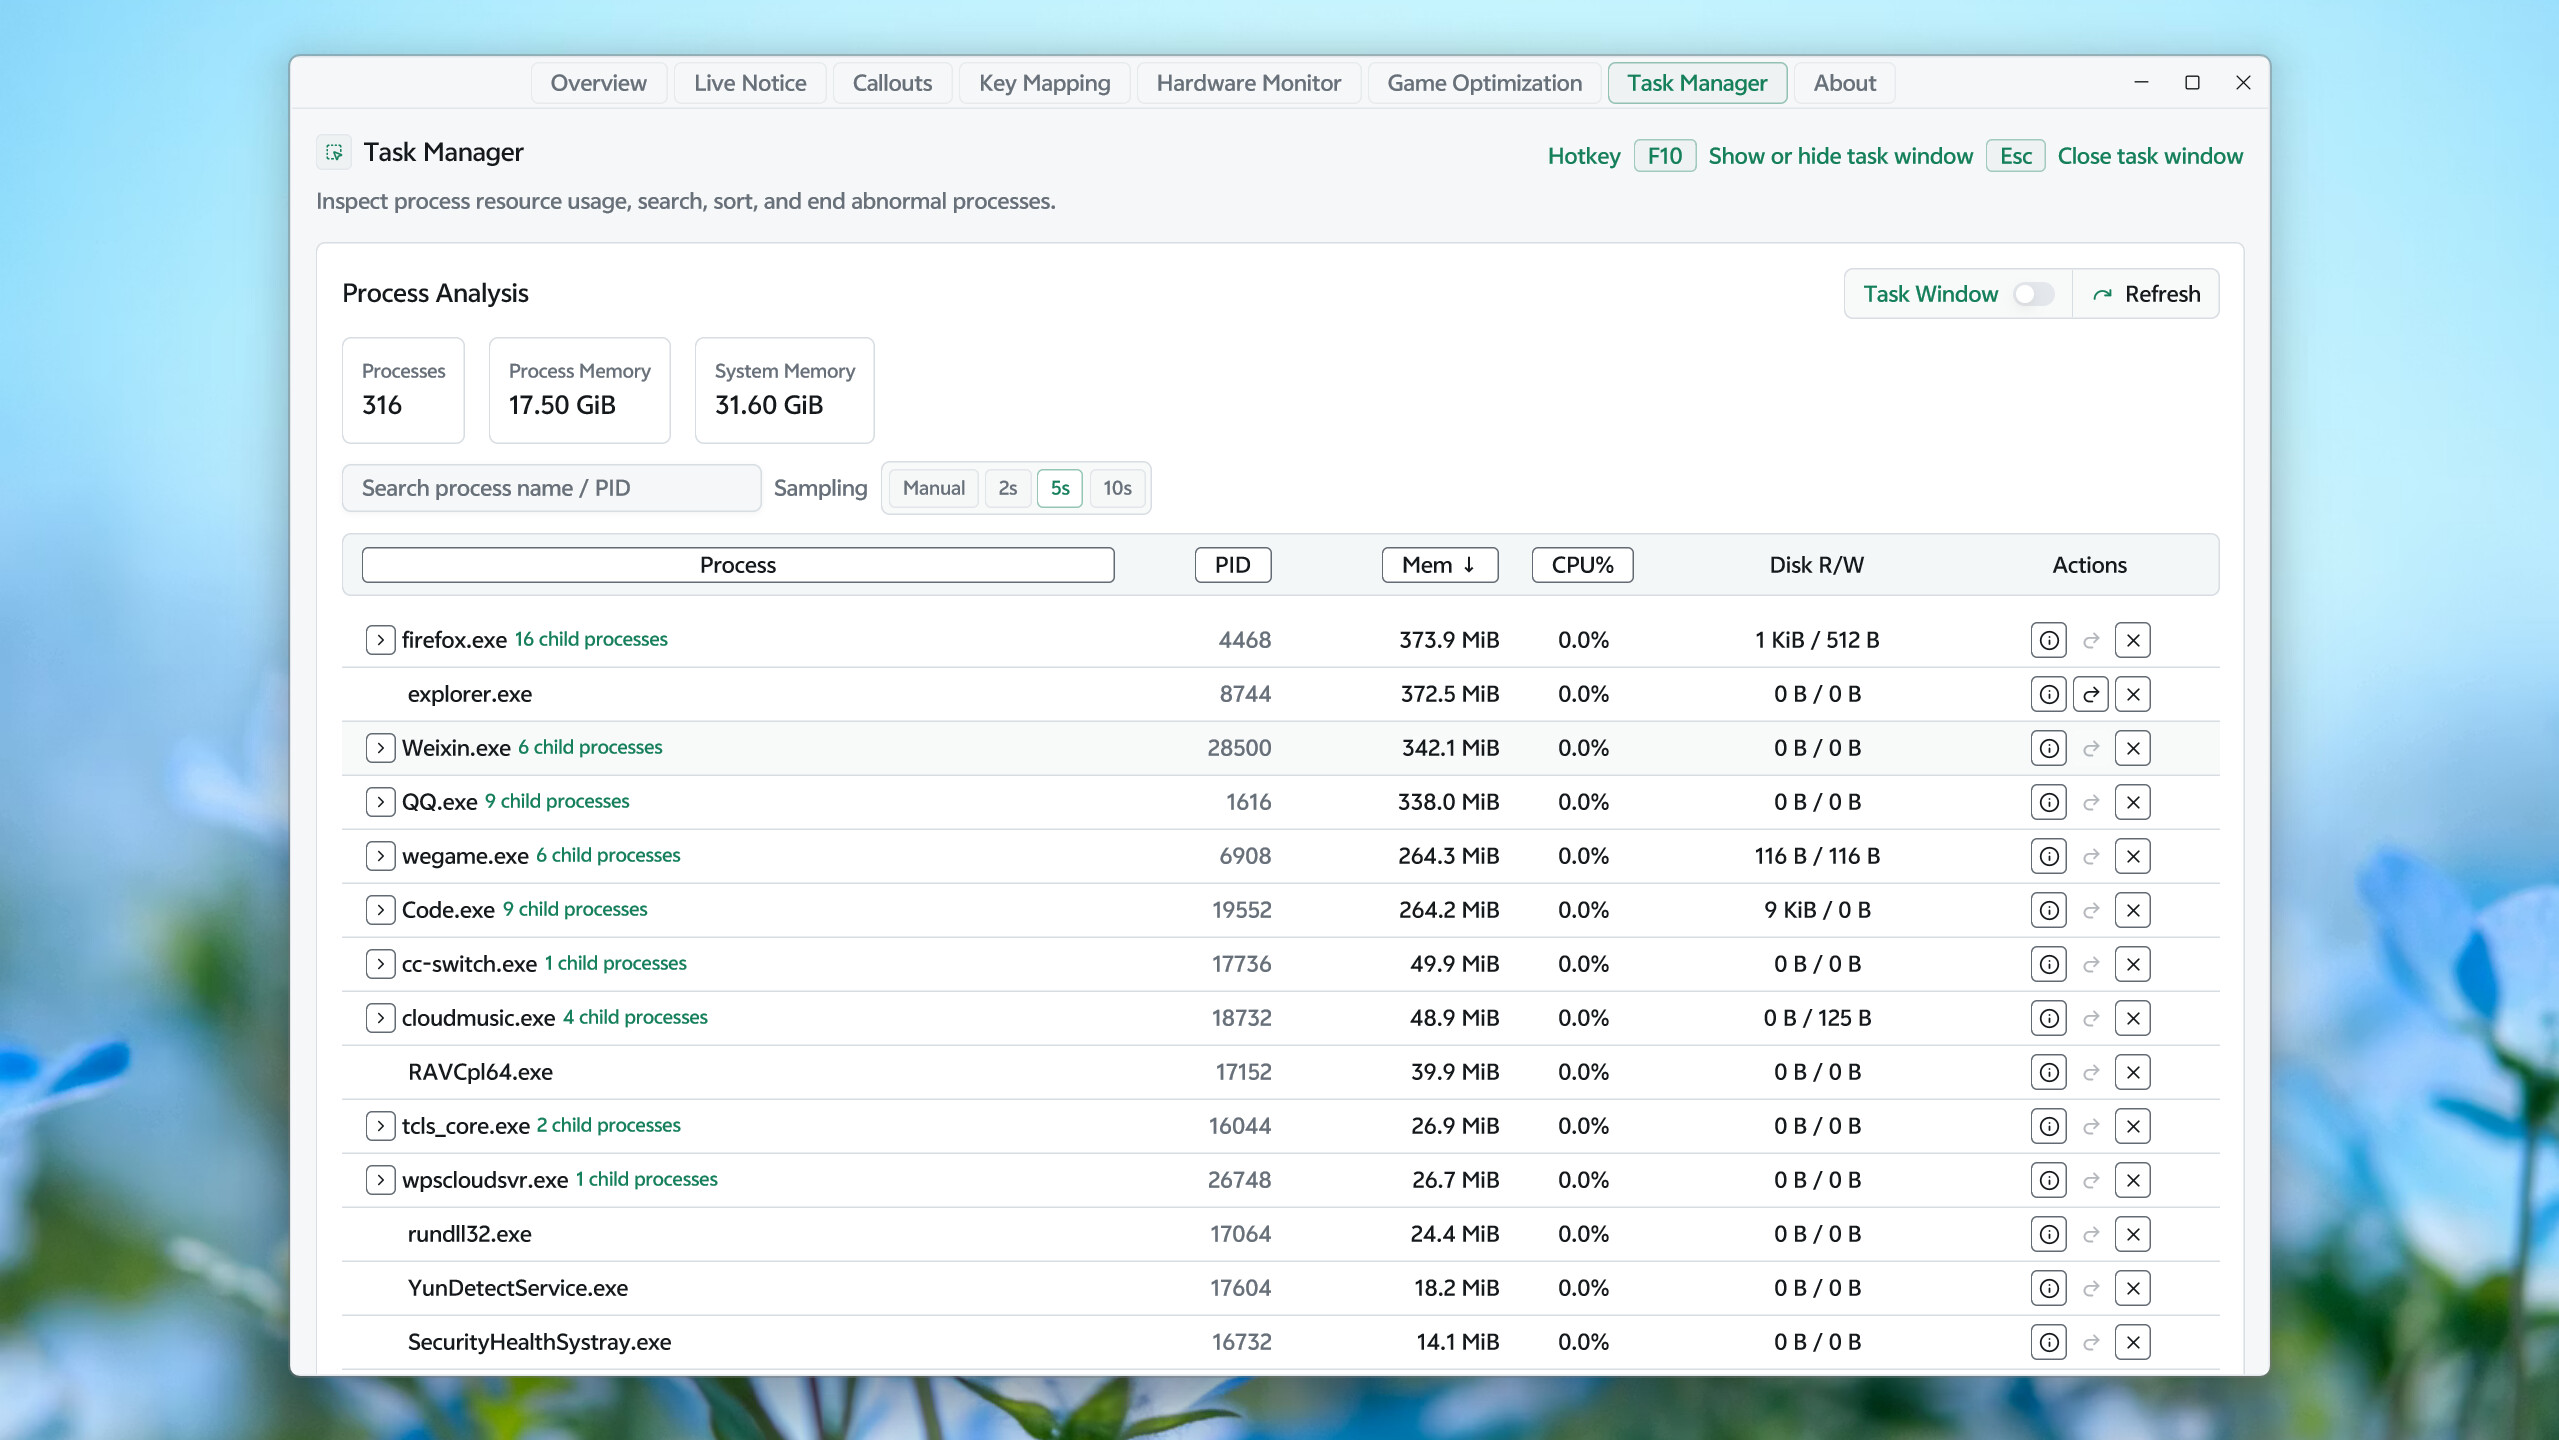View info for QQ.exe
The width and height of the screenshot is (2559, 1440).
tap(2048, 802)
